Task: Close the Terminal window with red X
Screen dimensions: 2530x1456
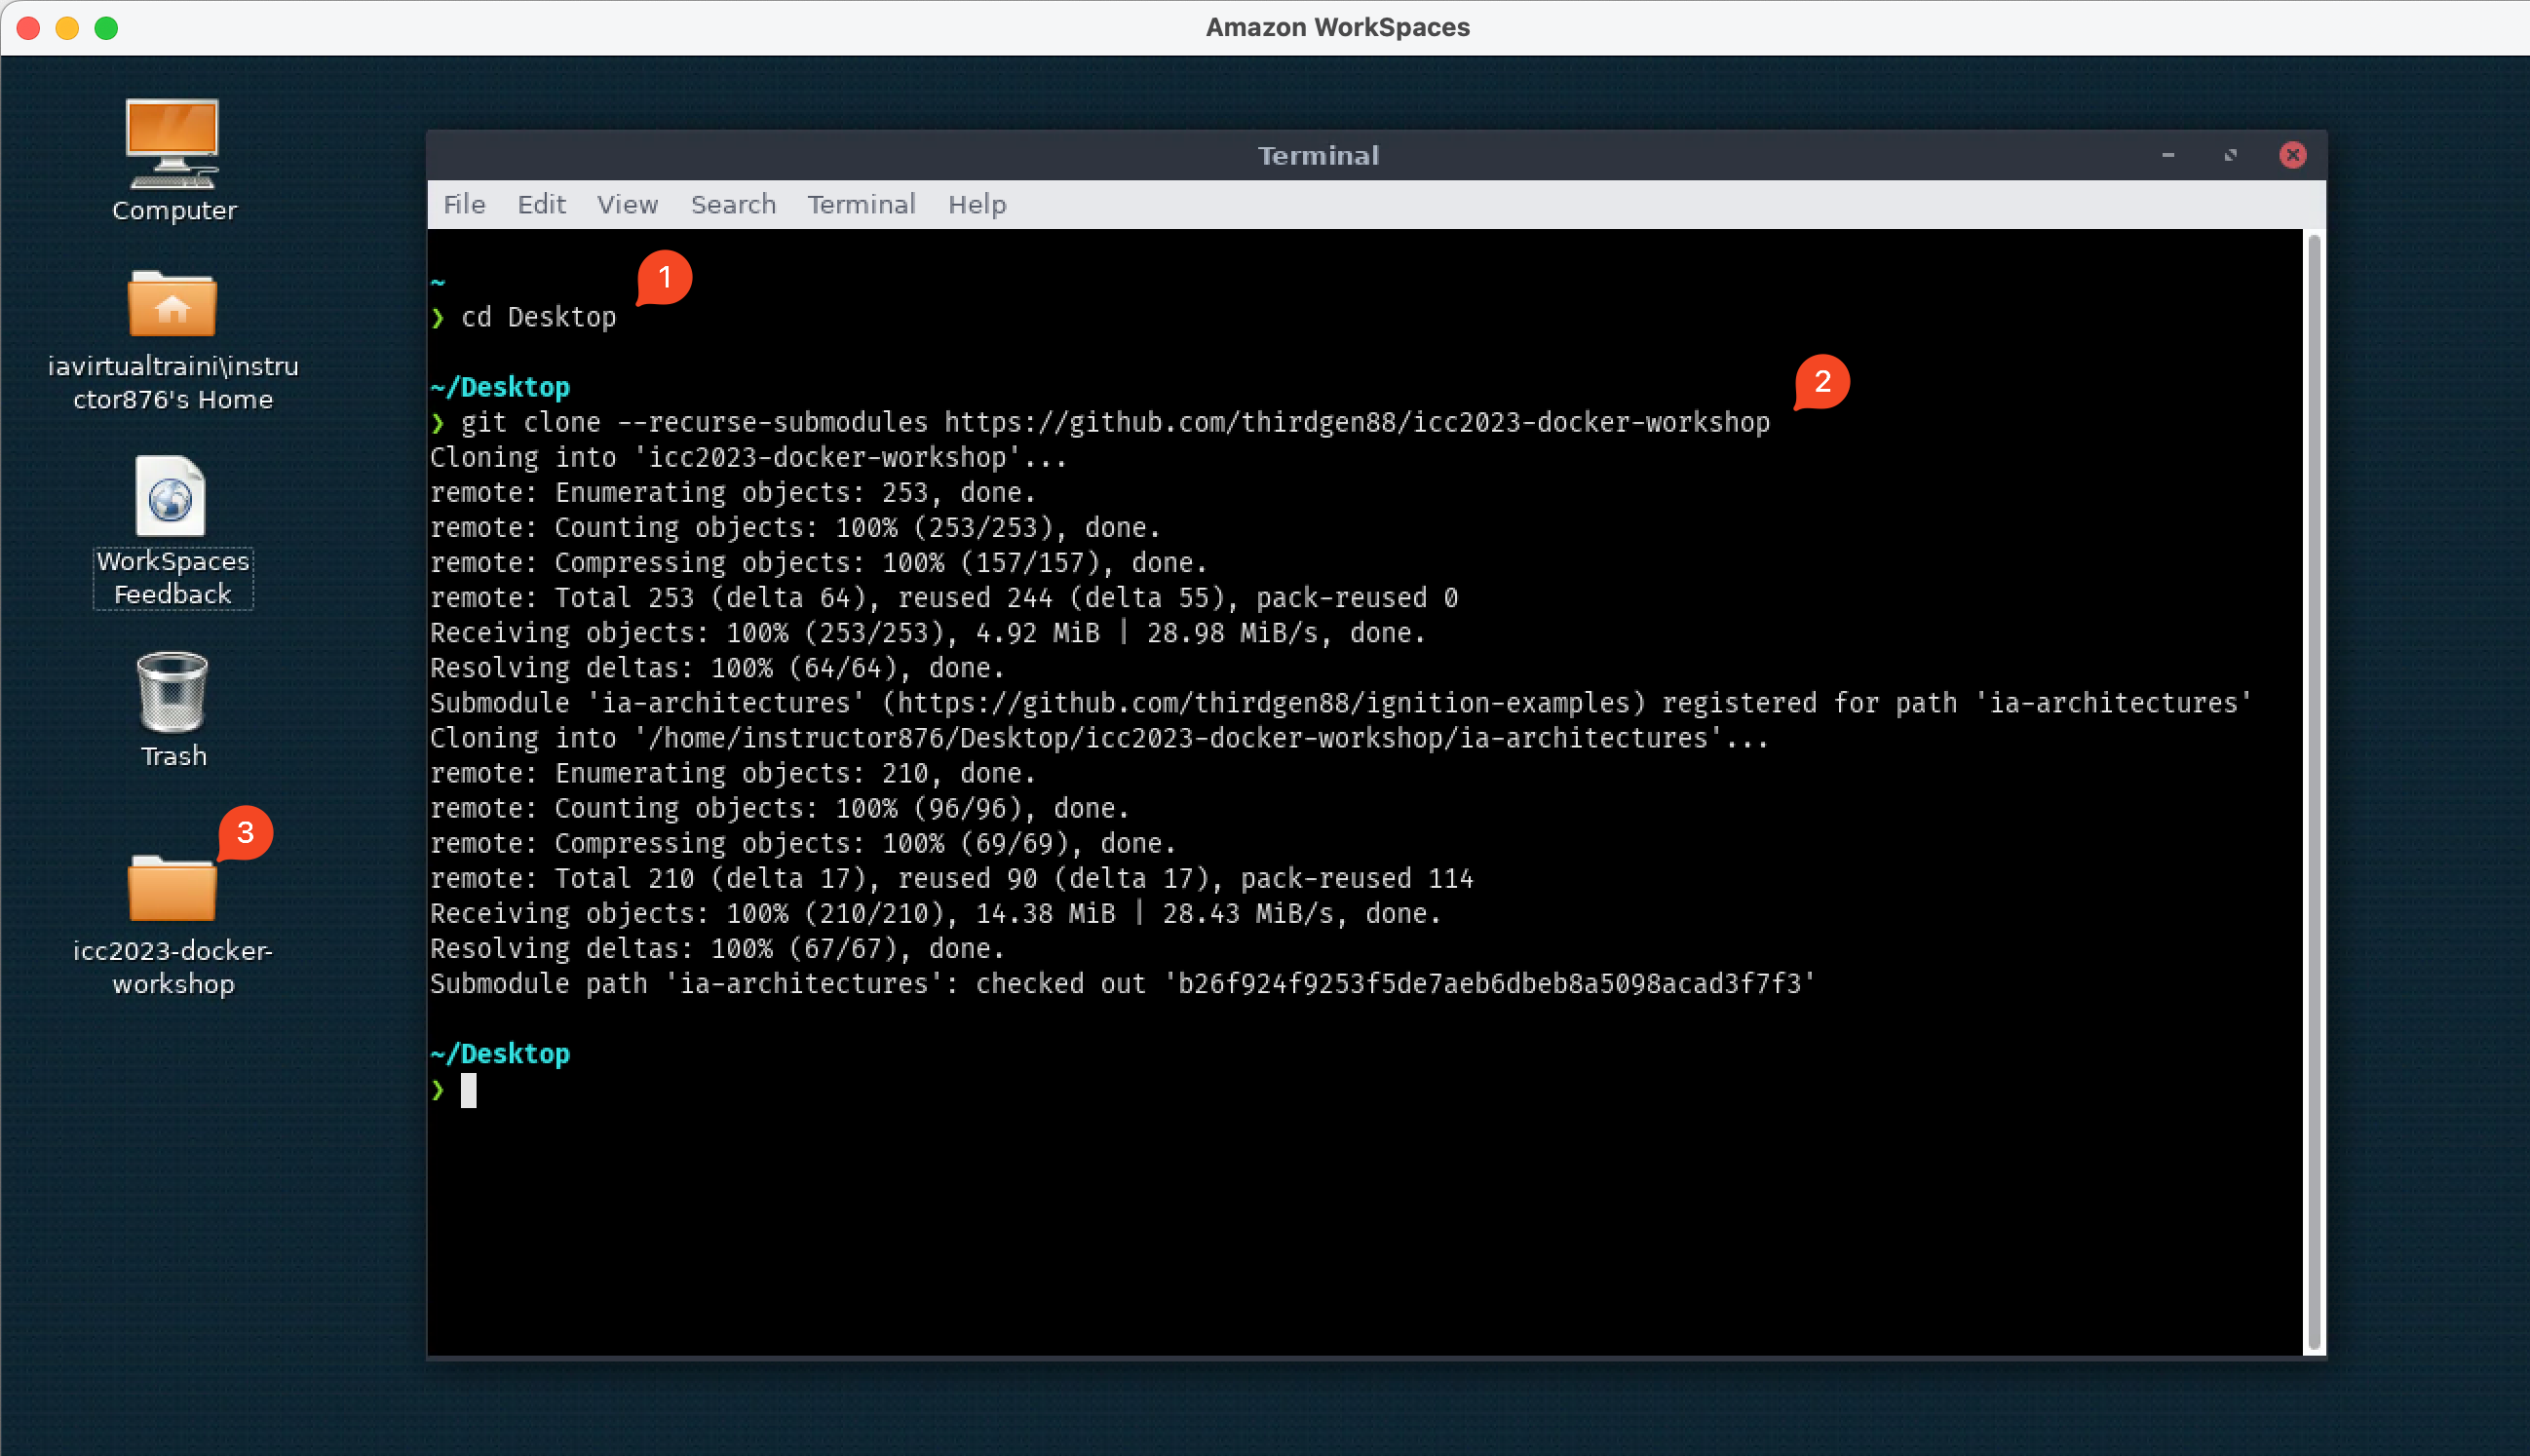Action: [x=2292, y=155]
